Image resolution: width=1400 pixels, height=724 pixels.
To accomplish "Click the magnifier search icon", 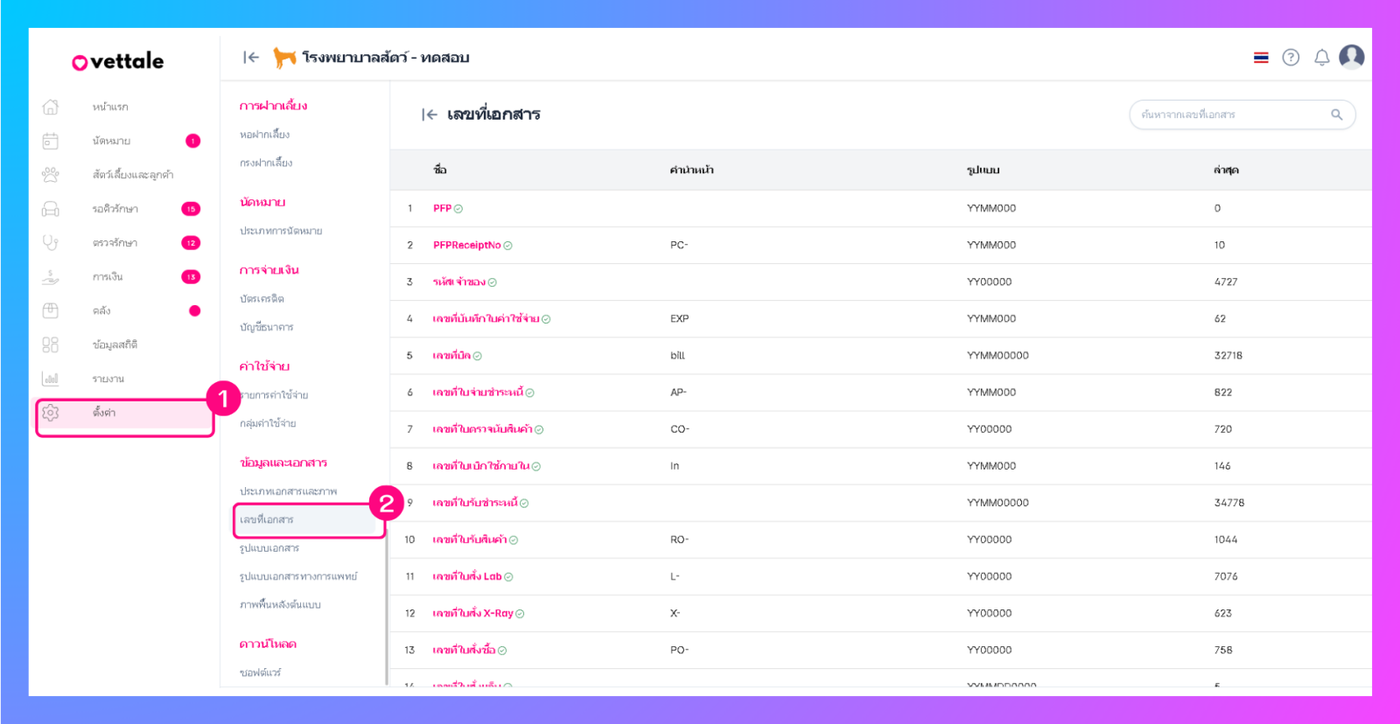I will pyautogui.click(x=1336, y=115).
